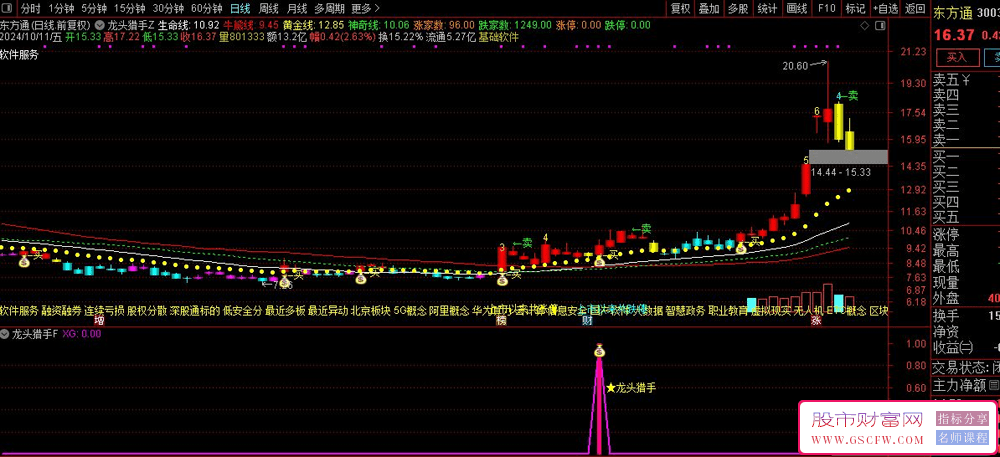1000x457 pixels.
Task: Expand 更多 period options
Action: pyautogui.click(x=365, y=8)
